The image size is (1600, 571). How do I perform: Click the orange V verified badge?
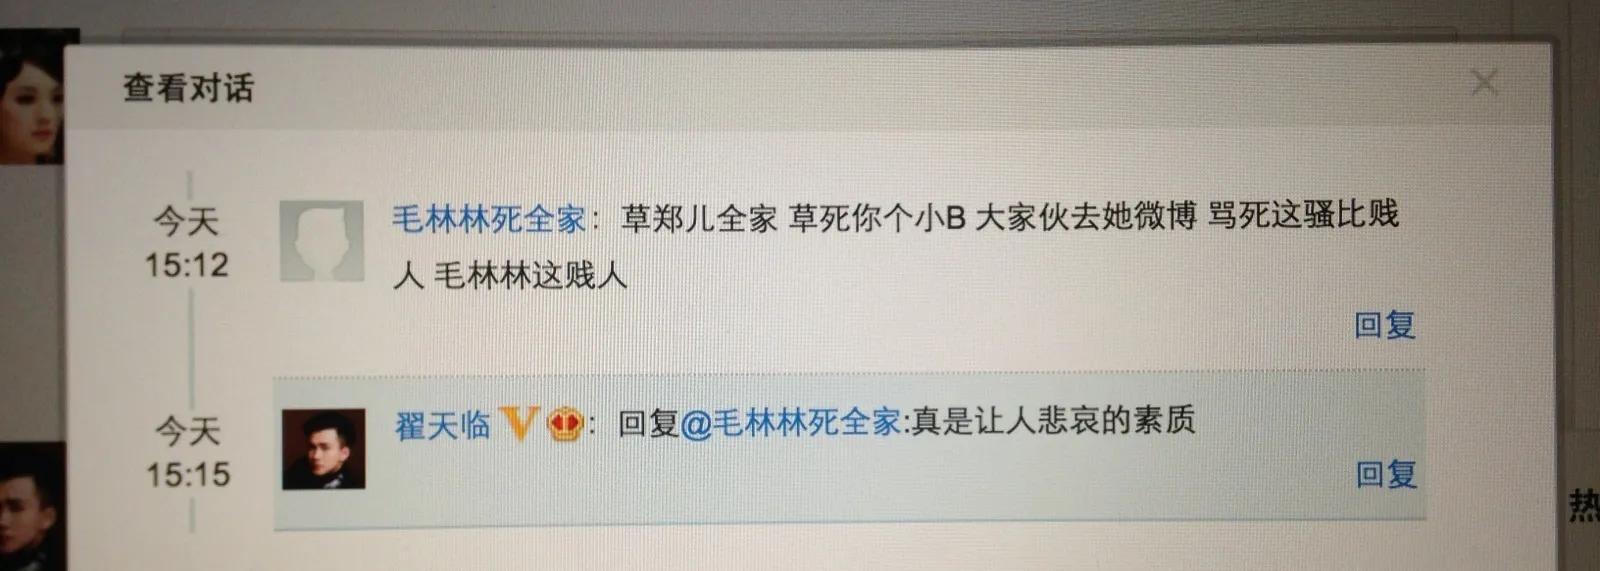tap(519, 424)
